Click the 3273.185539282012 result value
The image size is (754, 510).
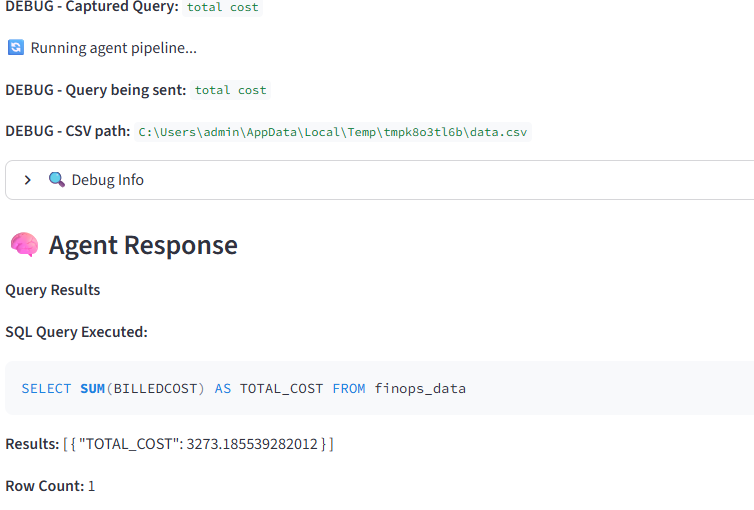(x=251, y=443)
